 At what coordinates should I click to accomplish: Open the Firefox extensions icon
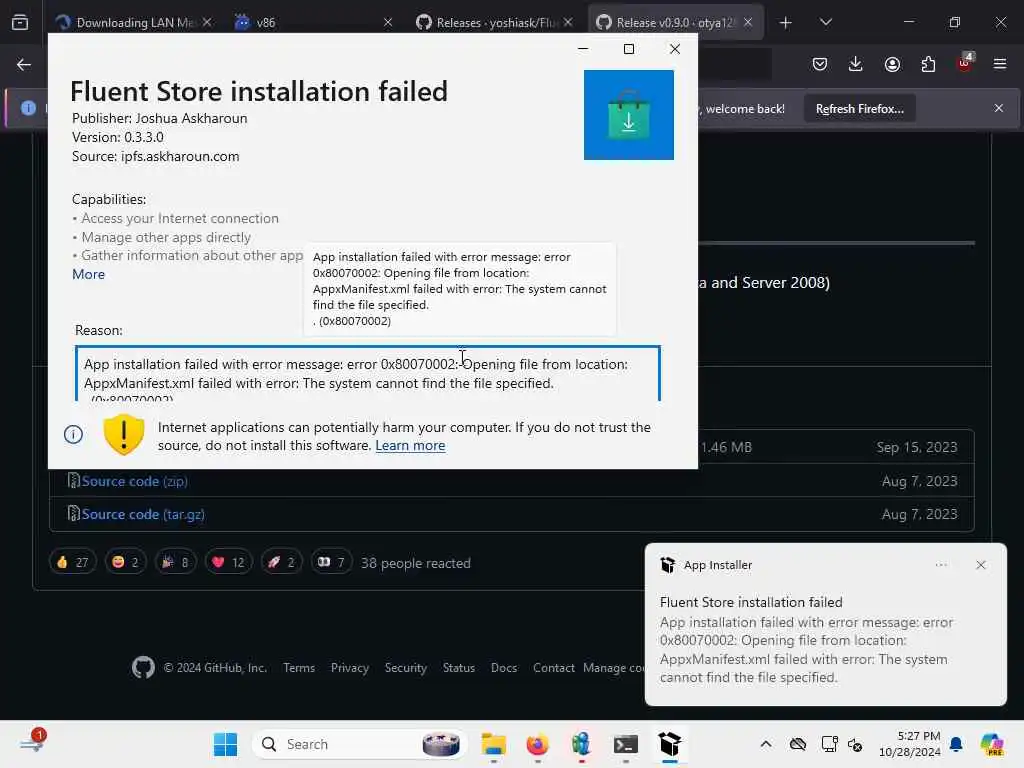click(x=928, y=64)
